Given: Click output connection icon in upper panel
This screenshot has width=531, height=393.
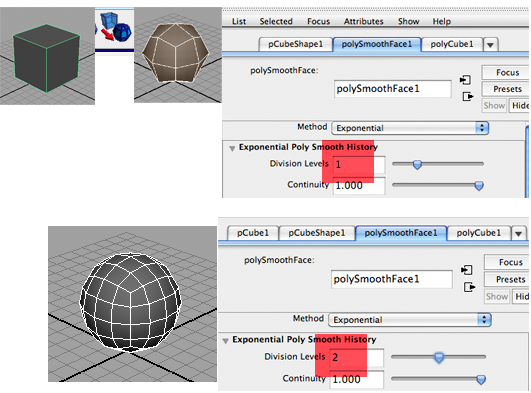Looking at the screenshot, I should pos(468,97).
